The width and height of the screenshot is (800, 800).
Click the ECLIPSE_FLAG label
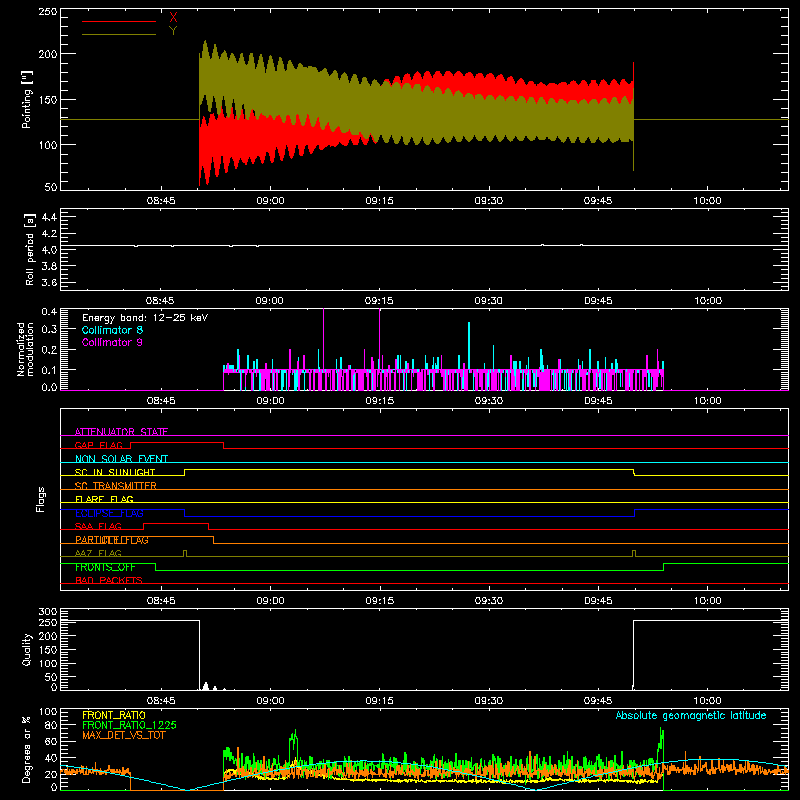coord(109,513)
